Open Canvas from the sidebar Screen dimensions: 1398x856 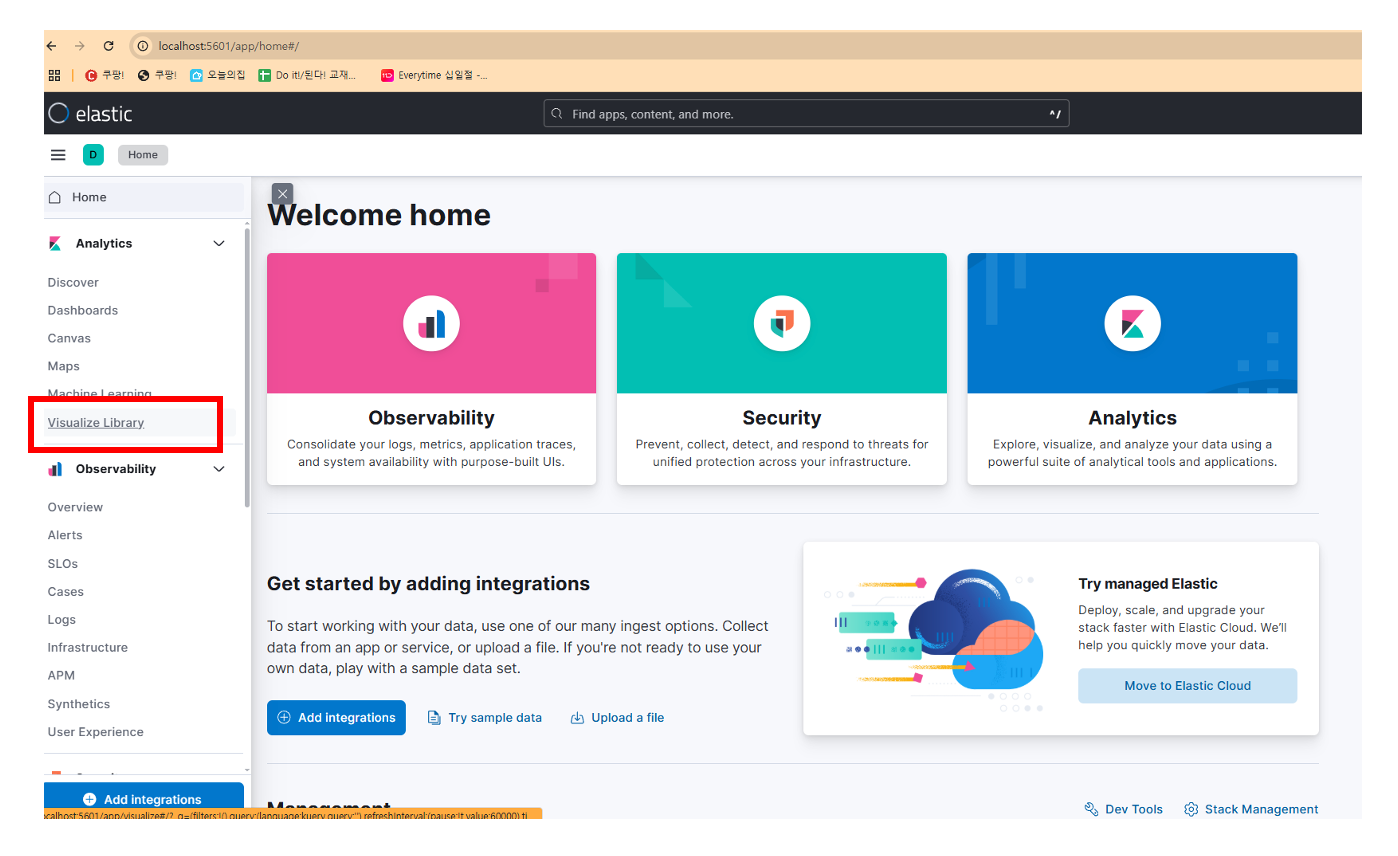69,338
